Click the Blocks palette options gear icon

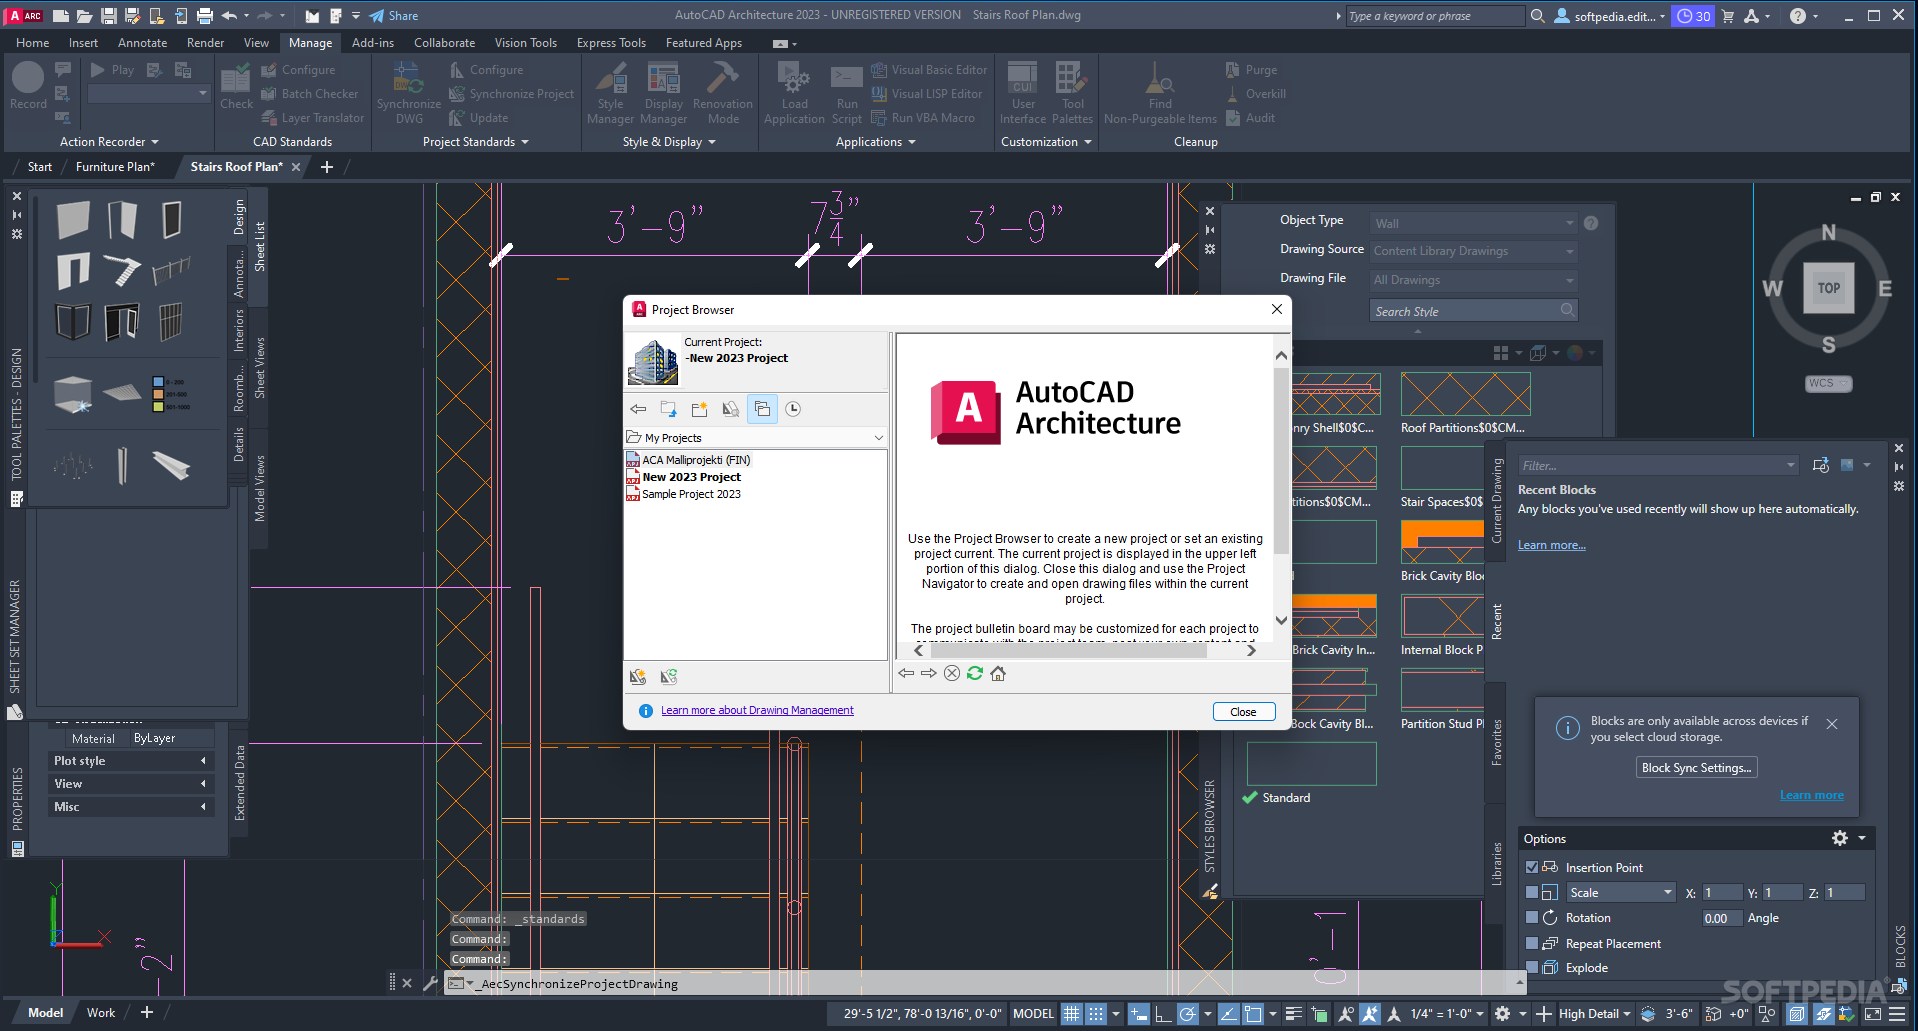tap(1839, 838)
